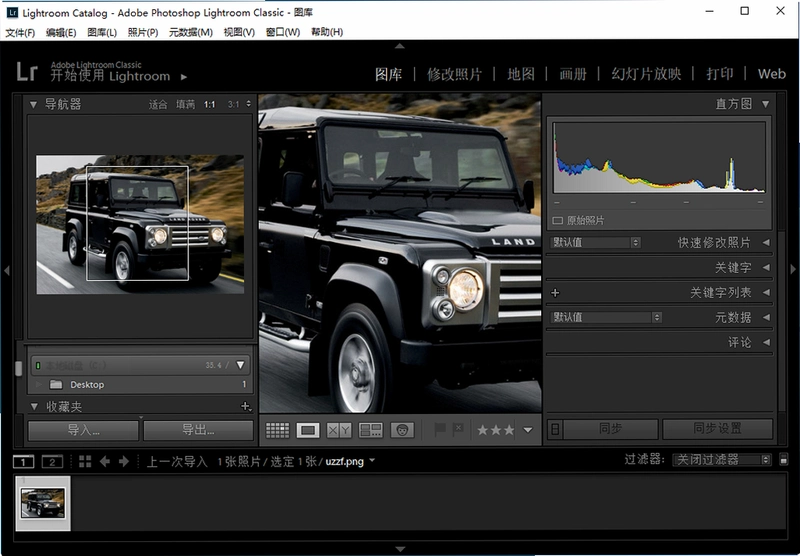Collapse the 直方图 histogram panel

point(765,104)
